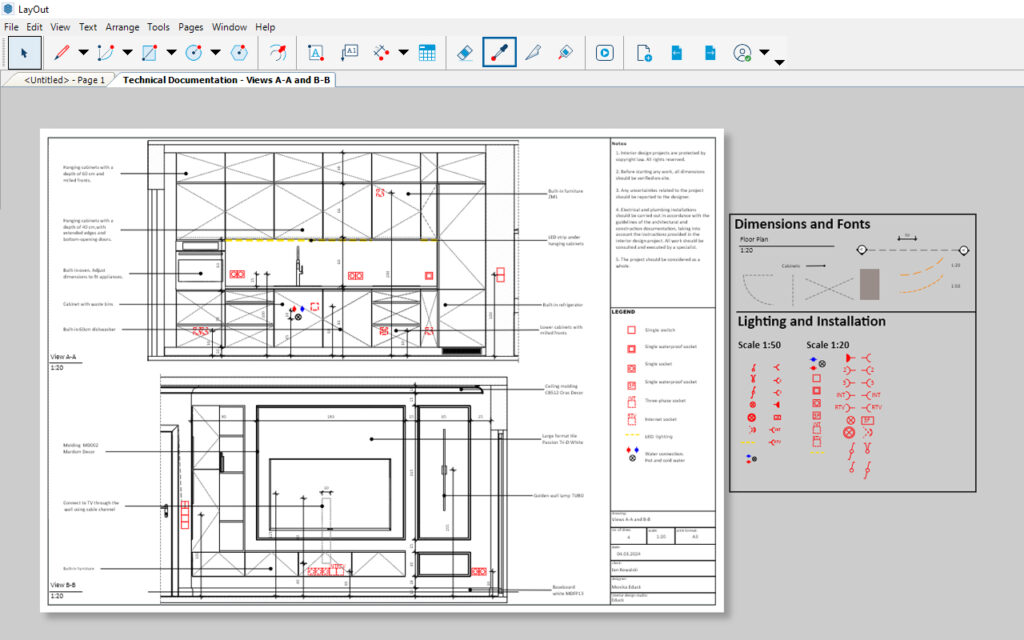Expand the Line tool dropdown arrow
Image resolution: width=1024 pixels, height=640 pixels.
click(84, 53)
